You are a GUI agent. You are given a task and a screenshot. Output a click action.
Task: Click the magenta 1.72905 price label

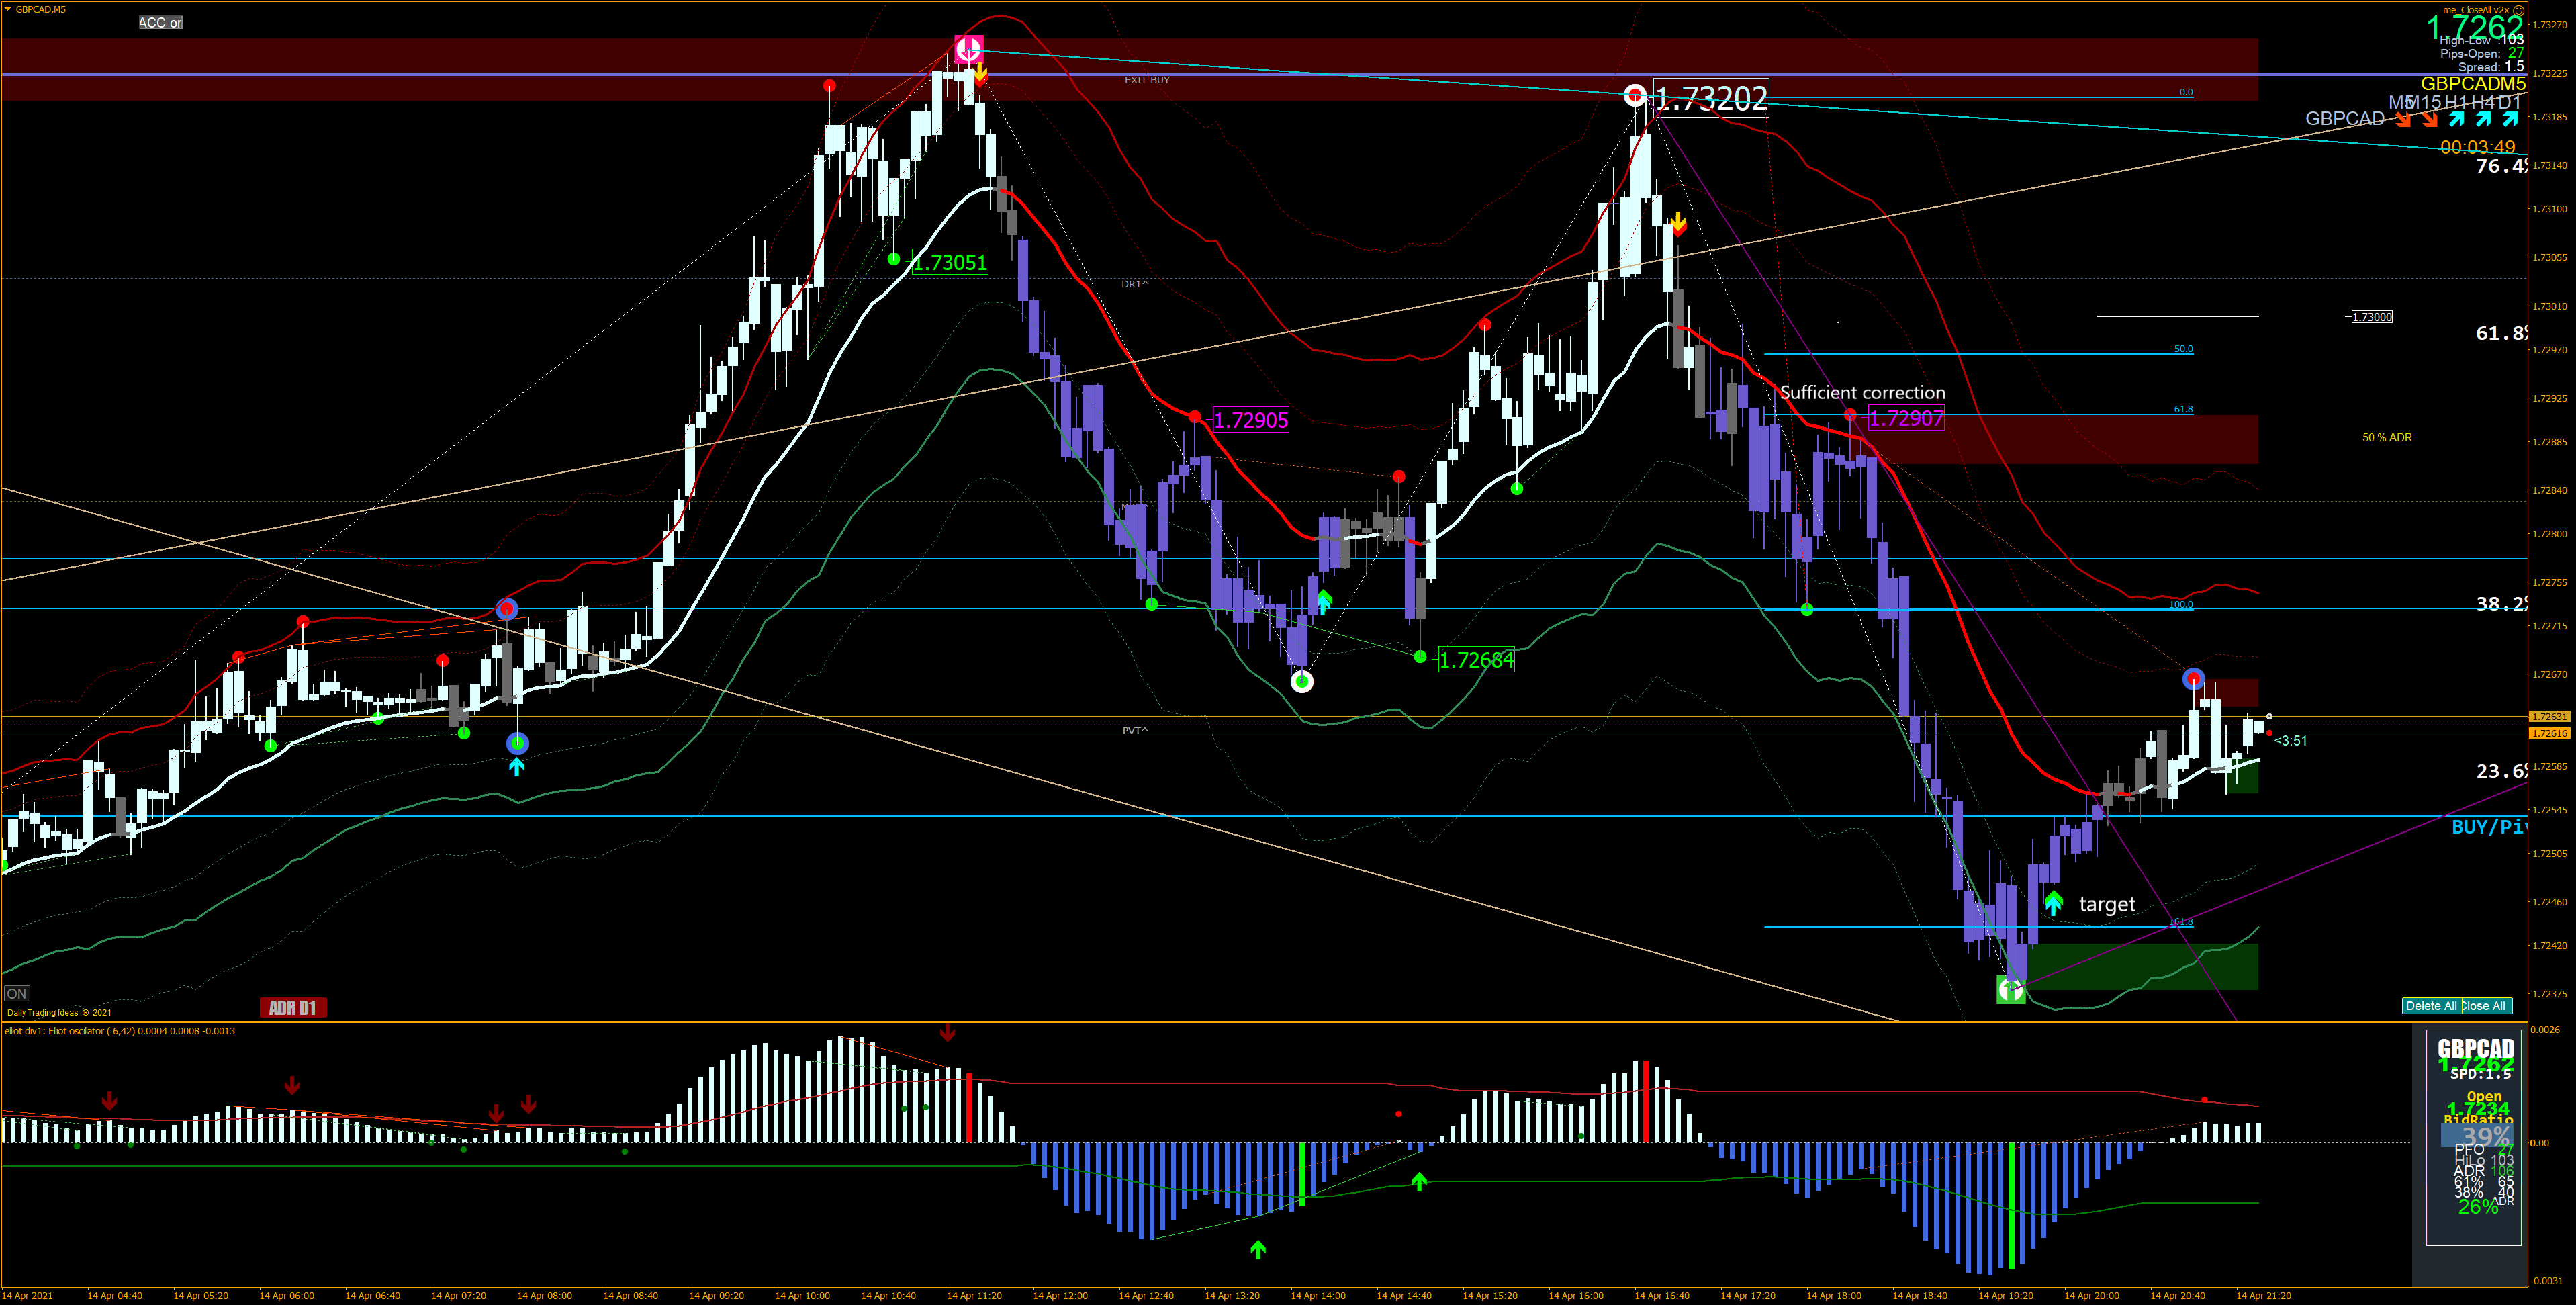pyautogui.click(x=1251, y=420)
